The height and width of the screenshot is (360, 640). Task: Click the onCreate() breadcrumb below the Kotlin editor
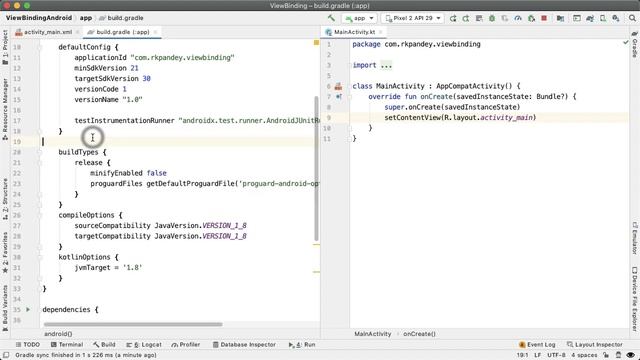pos(419,334)
